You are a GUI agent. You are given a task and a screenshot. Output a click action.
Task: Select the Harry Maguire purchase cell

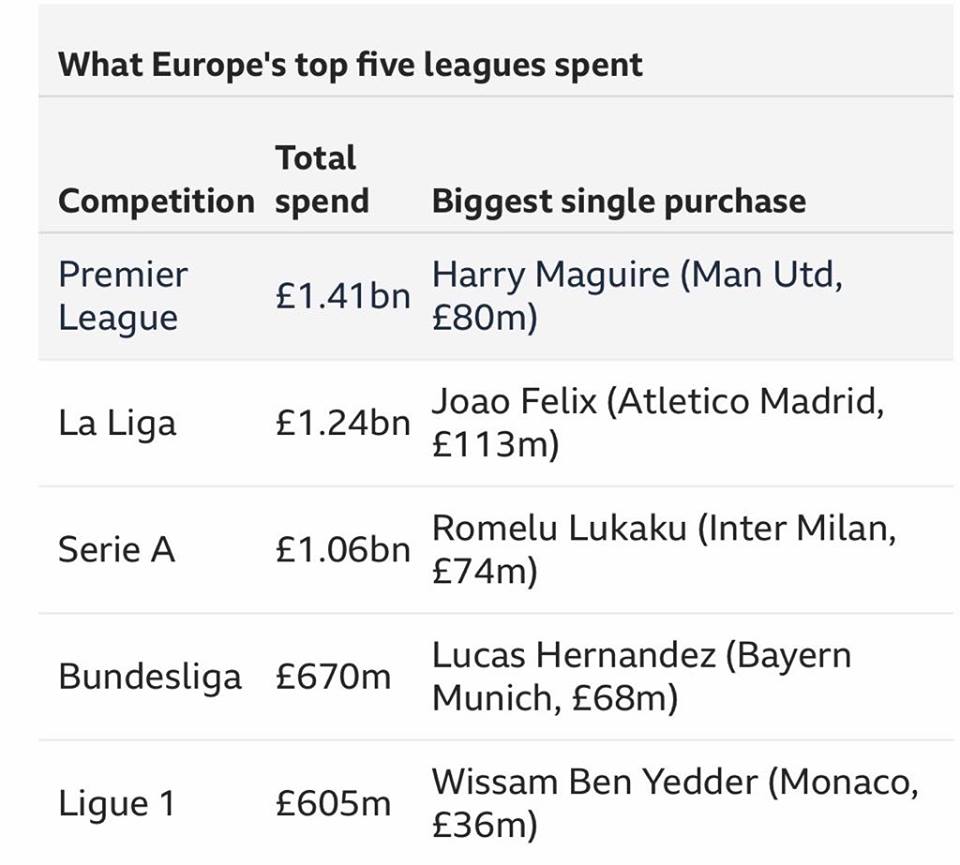(x=637, y=296)
